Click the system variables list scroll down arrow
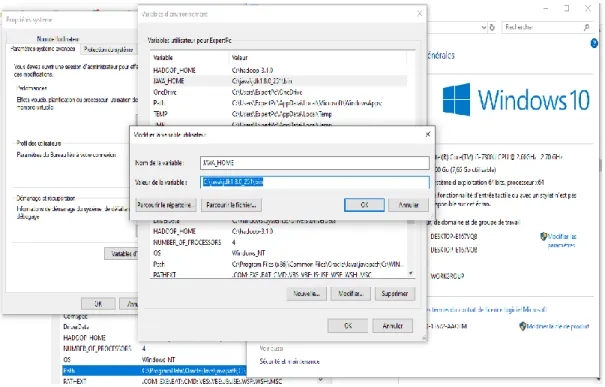This screenshot has width=605, height=387. (x=411, y=273)
